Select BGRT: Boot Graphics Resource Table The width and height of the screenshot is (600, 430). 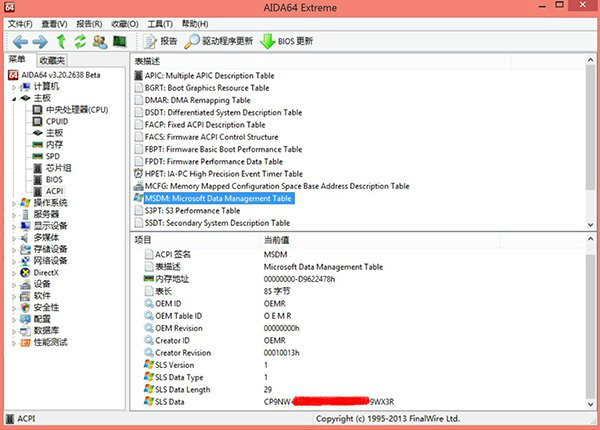(207, 88)
